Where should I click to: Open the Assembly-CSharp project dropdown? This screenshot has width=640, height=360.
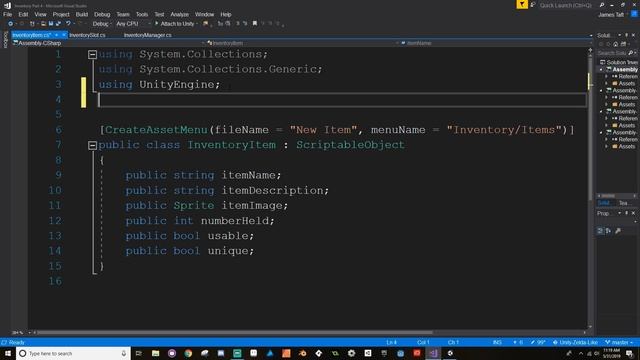click(108, 43)
